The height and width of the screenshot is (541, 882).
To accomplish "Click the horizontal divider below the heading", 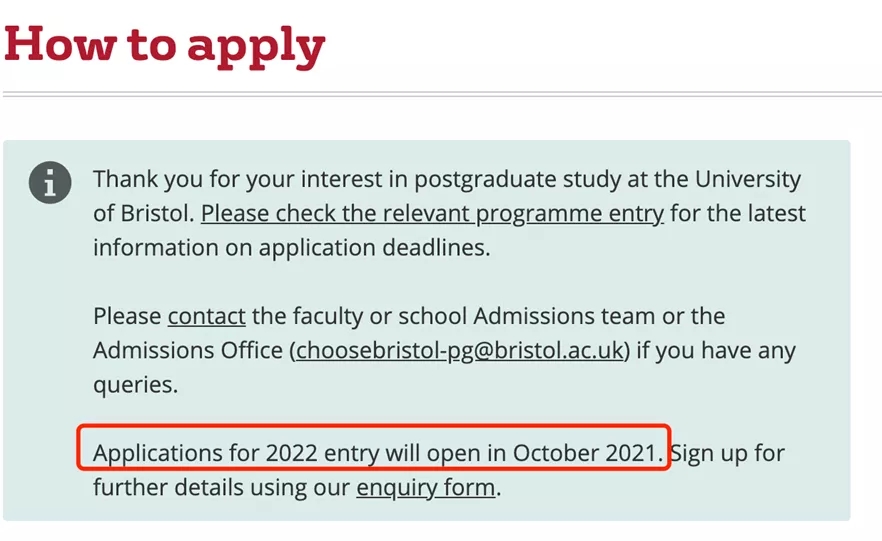I will [x=441, y=95].
